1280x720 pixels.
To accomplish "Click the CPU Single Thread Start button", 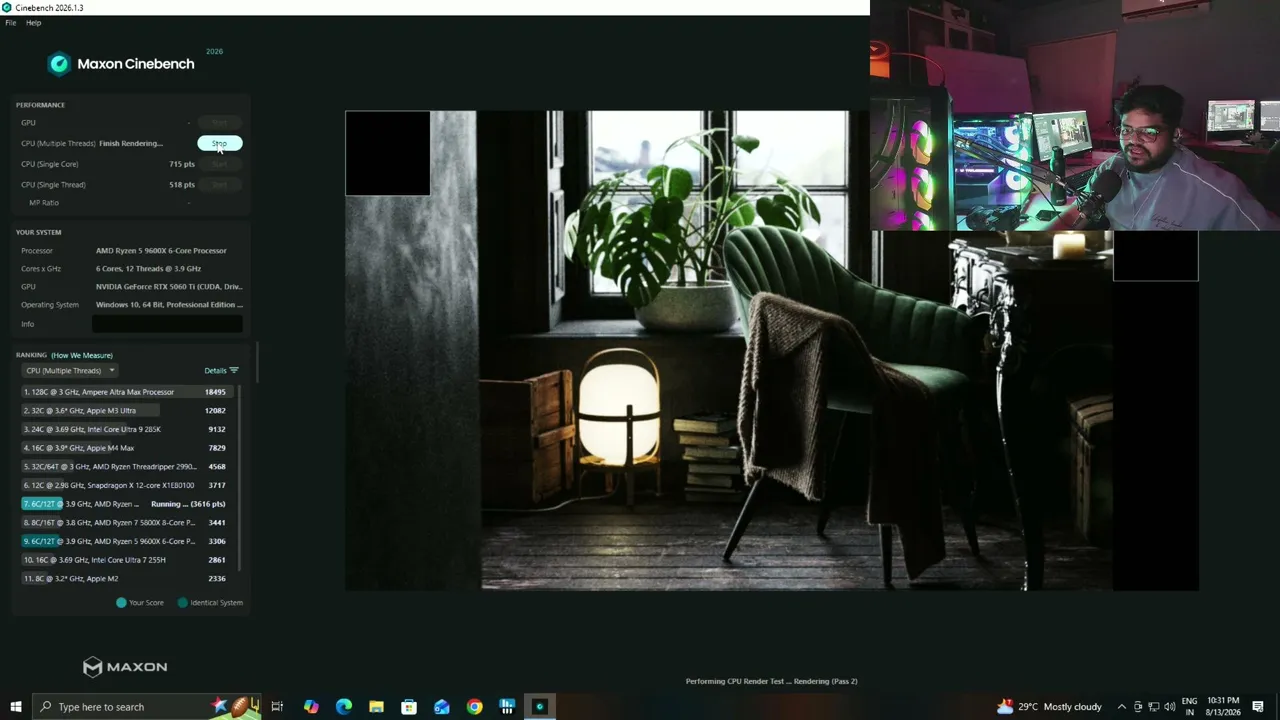I will click(220, 185).
